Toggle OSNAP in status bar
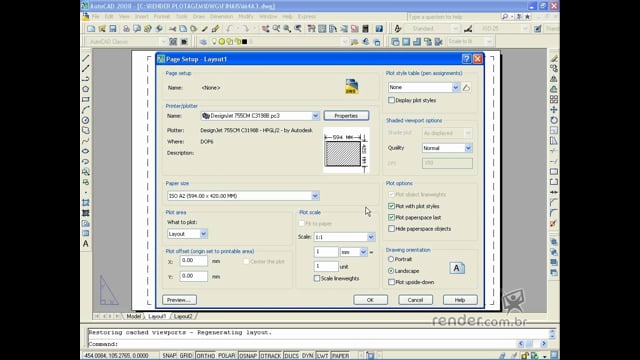This screenshot has height=360, width=640. coord(248,356)
